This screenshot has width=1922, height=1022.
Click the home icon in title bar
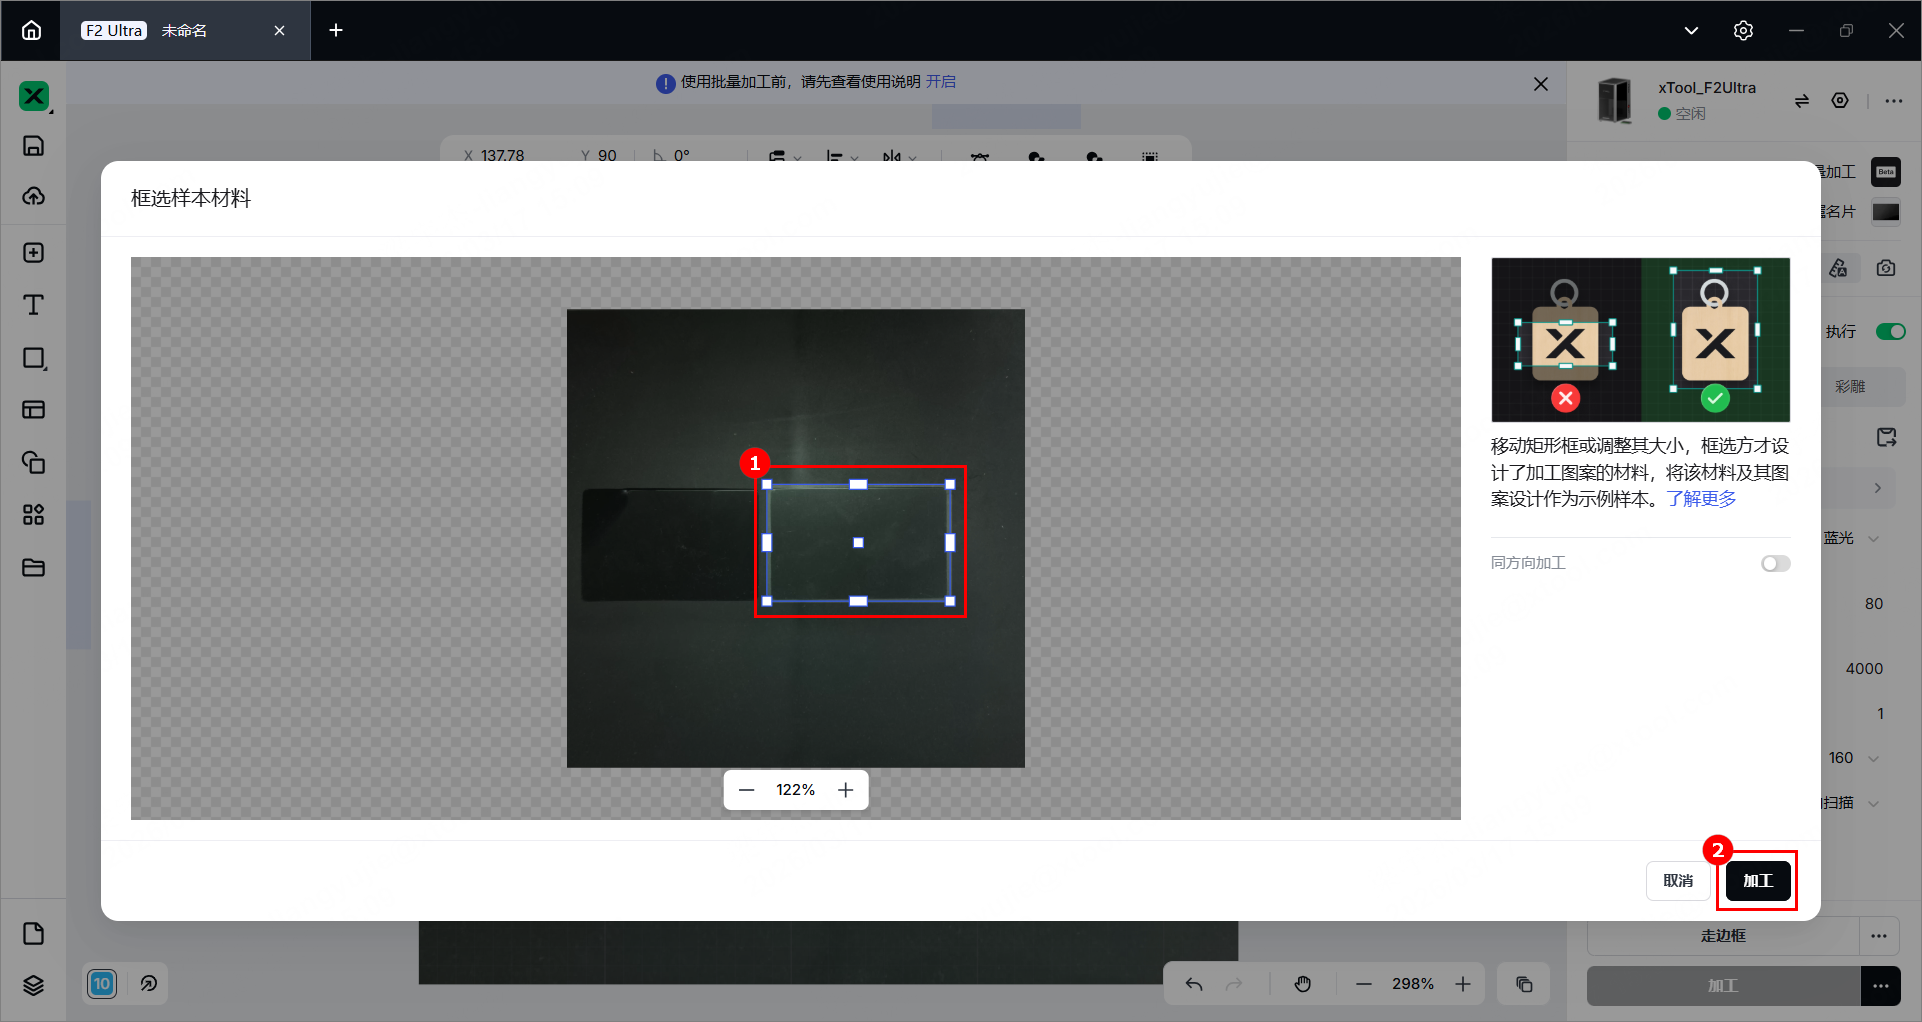32,30
